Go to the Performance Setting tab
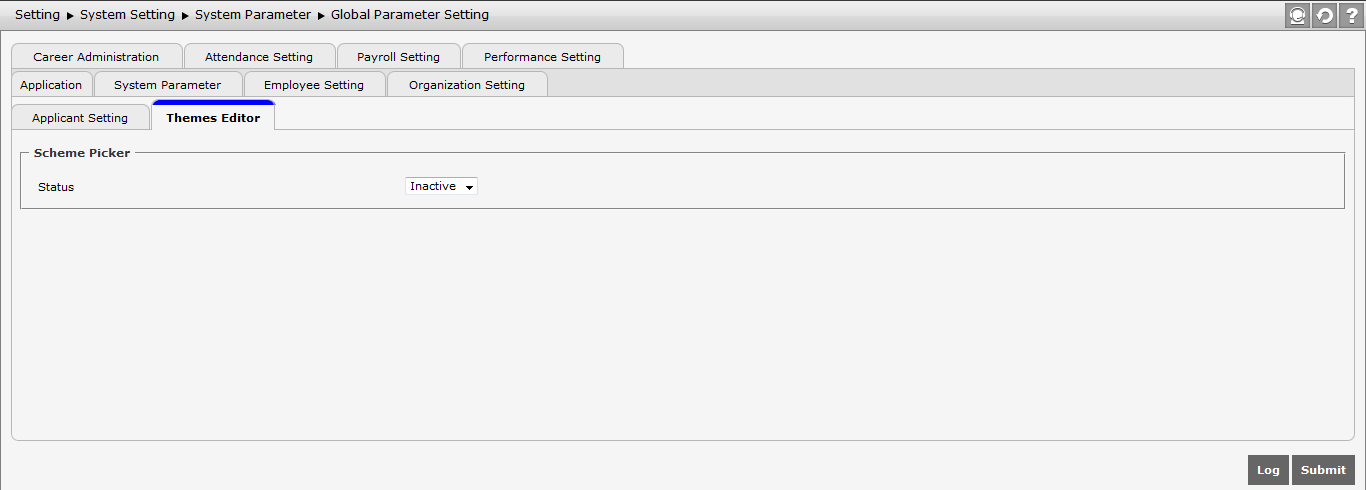 [x=542, y=57]
